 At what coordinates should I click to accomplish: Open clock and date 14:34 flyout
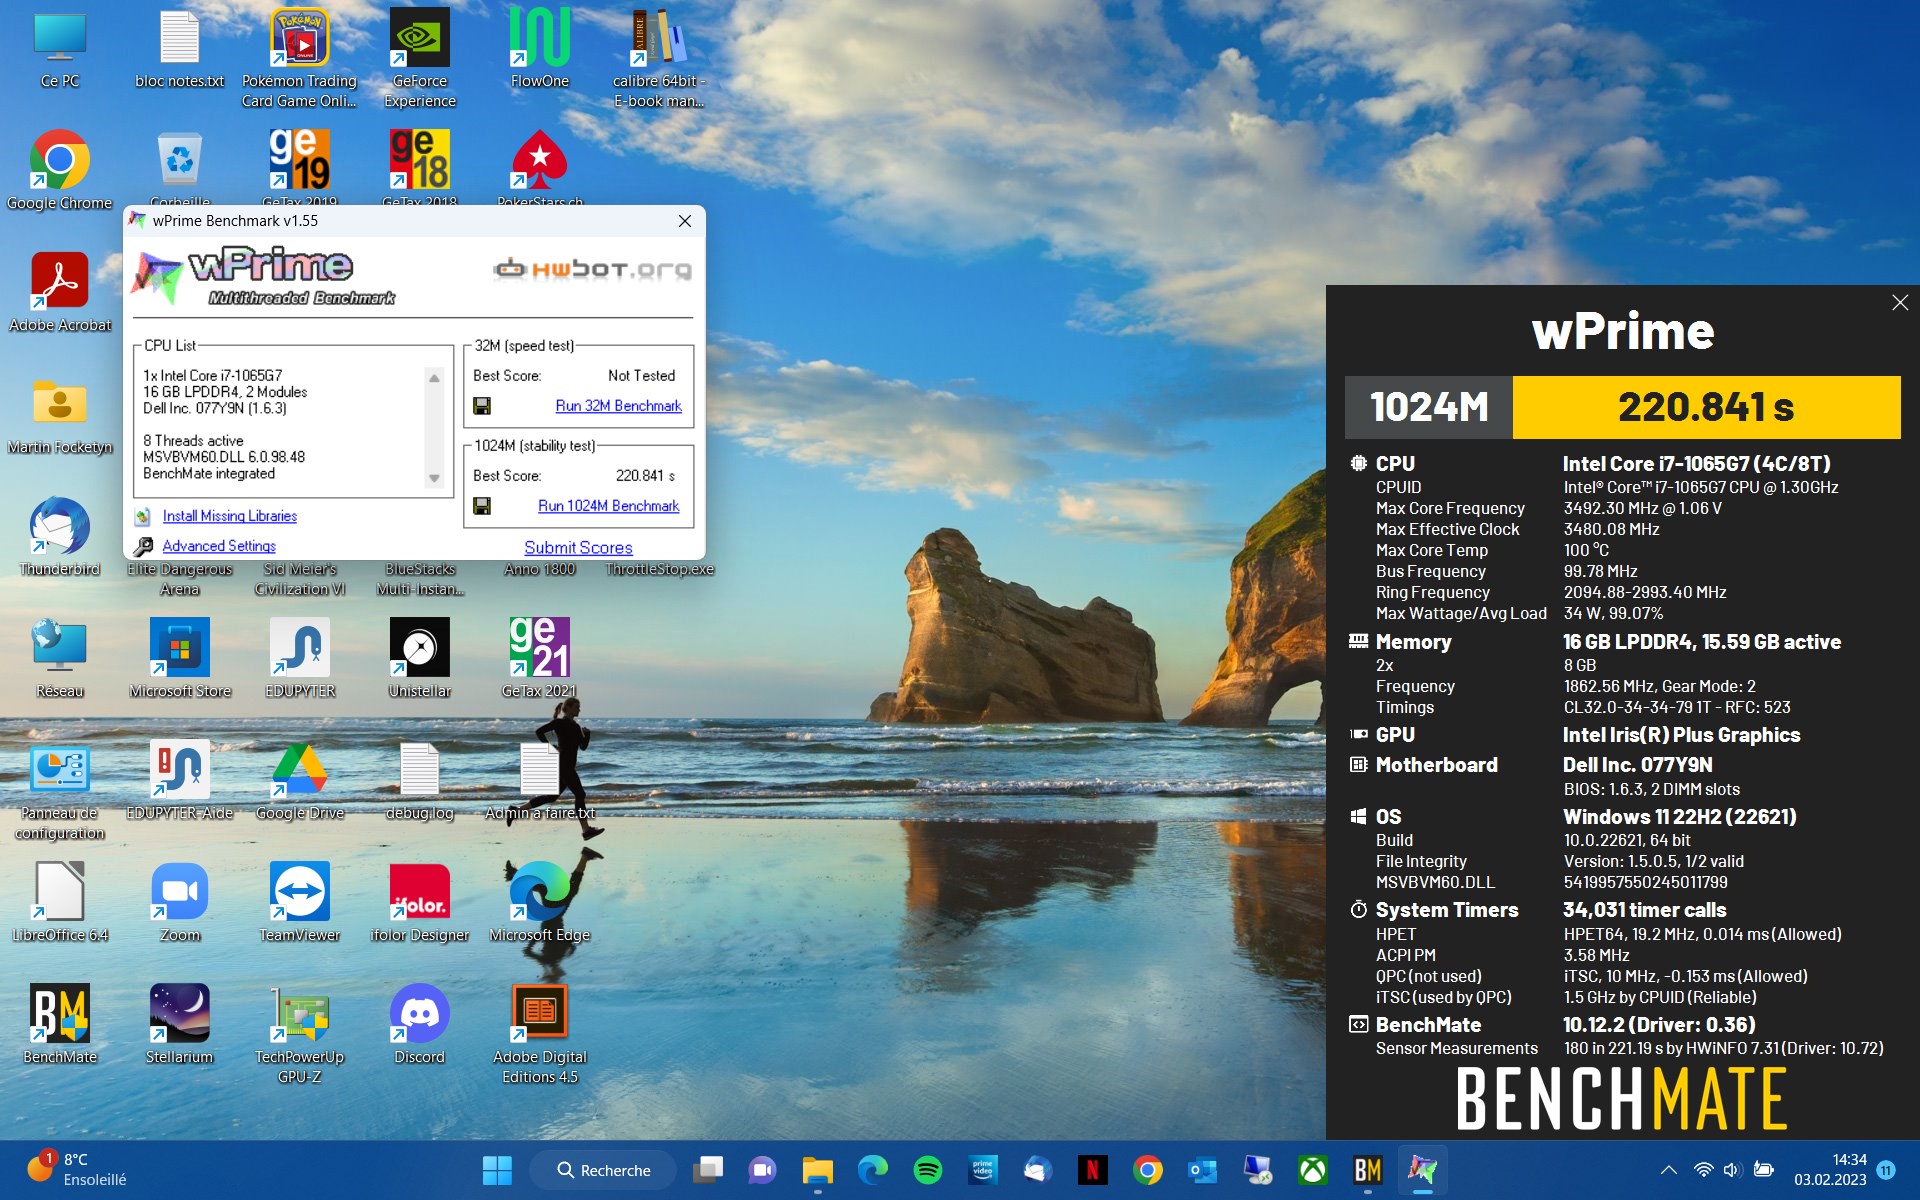pos(1830,1170)
